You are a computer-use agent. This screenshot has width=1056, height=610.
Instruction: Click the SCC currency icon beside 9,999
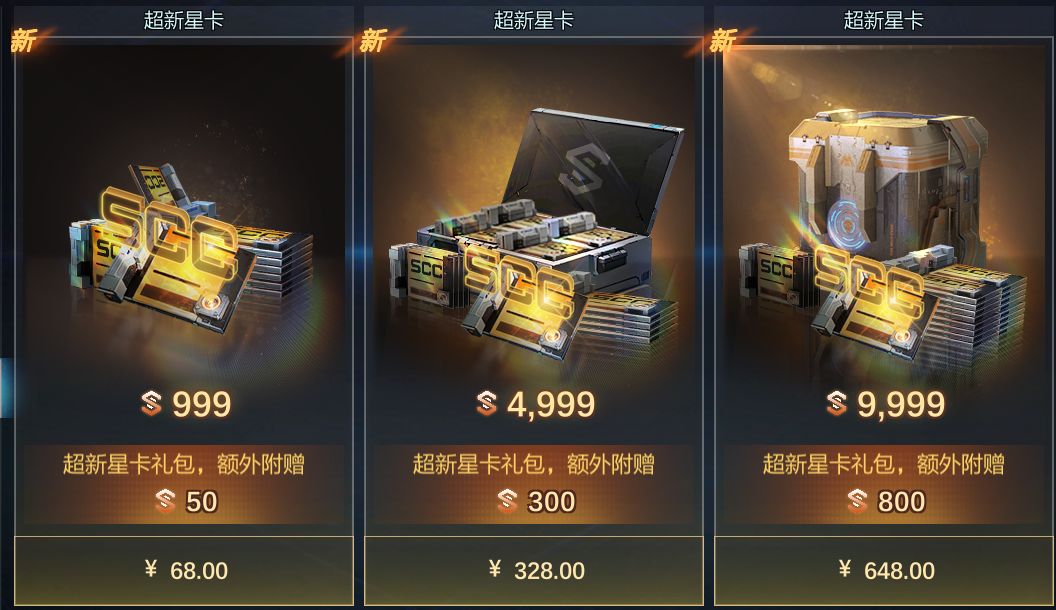836,403
